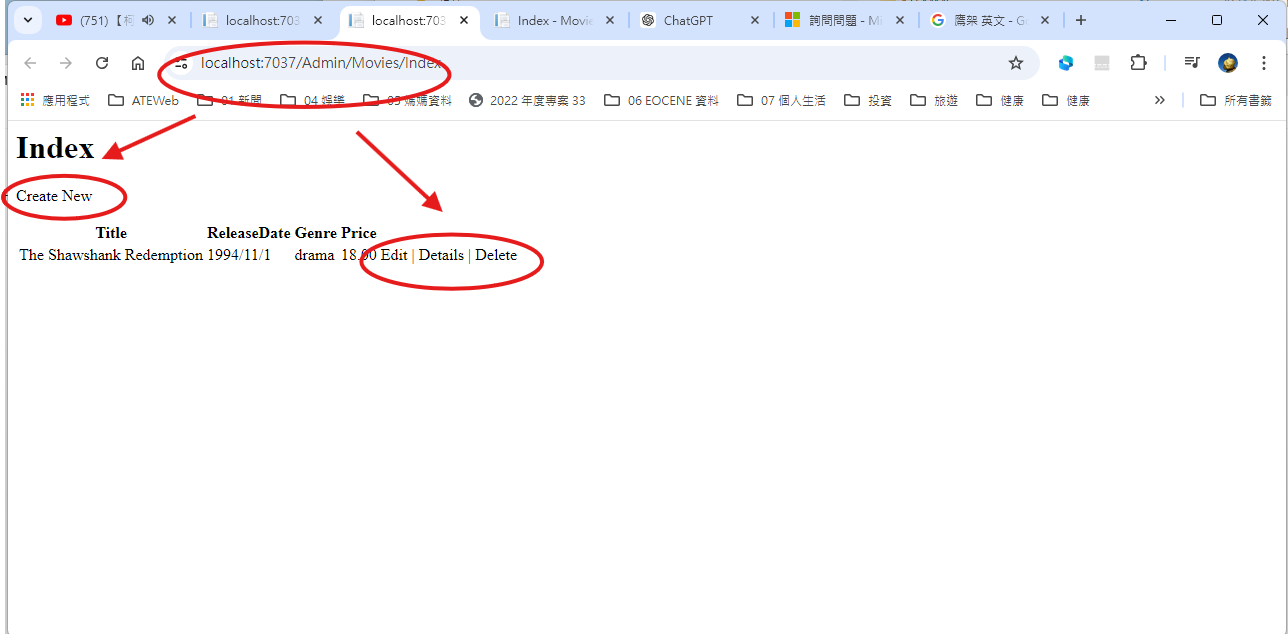Screen dimensions: 1288x634
Task: Open the 所有書籤 all bookmarks folder
Action: [x=1236, y=100]
